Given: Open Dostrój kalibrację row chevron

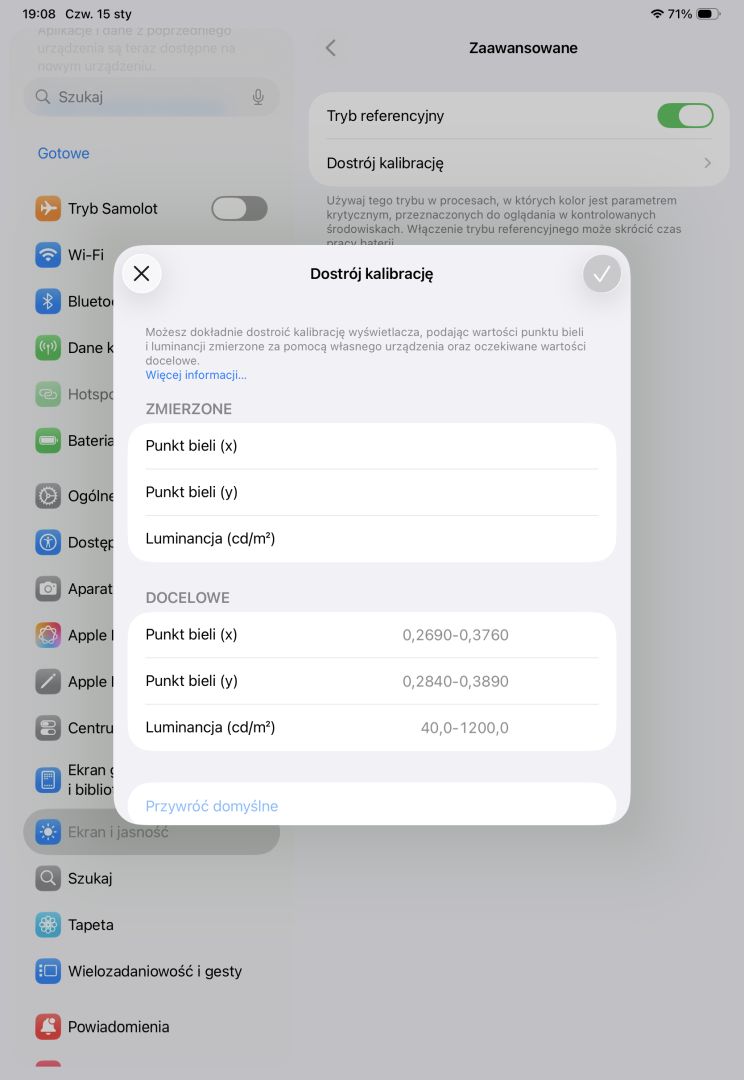Looking at the screenshot, I should pyautogui.click(x=707, y=163).
